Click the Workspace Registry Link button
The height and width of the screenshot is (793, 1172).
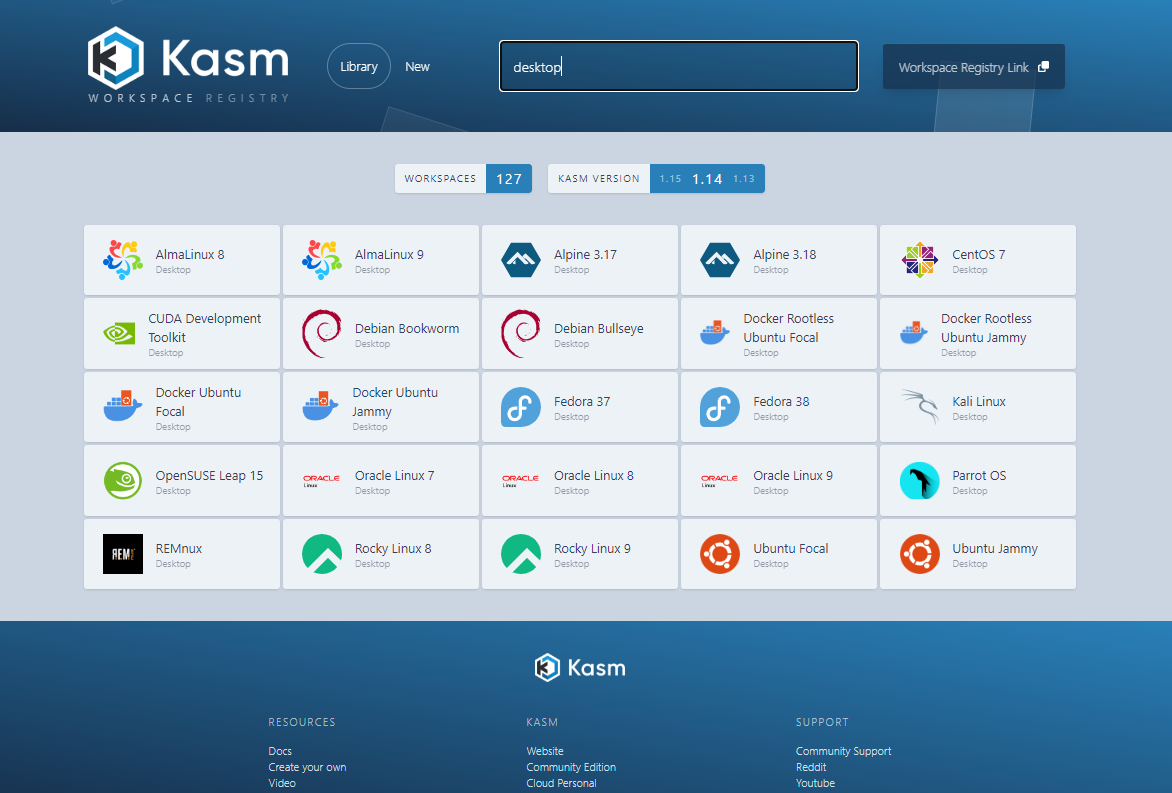pos(973,66)
